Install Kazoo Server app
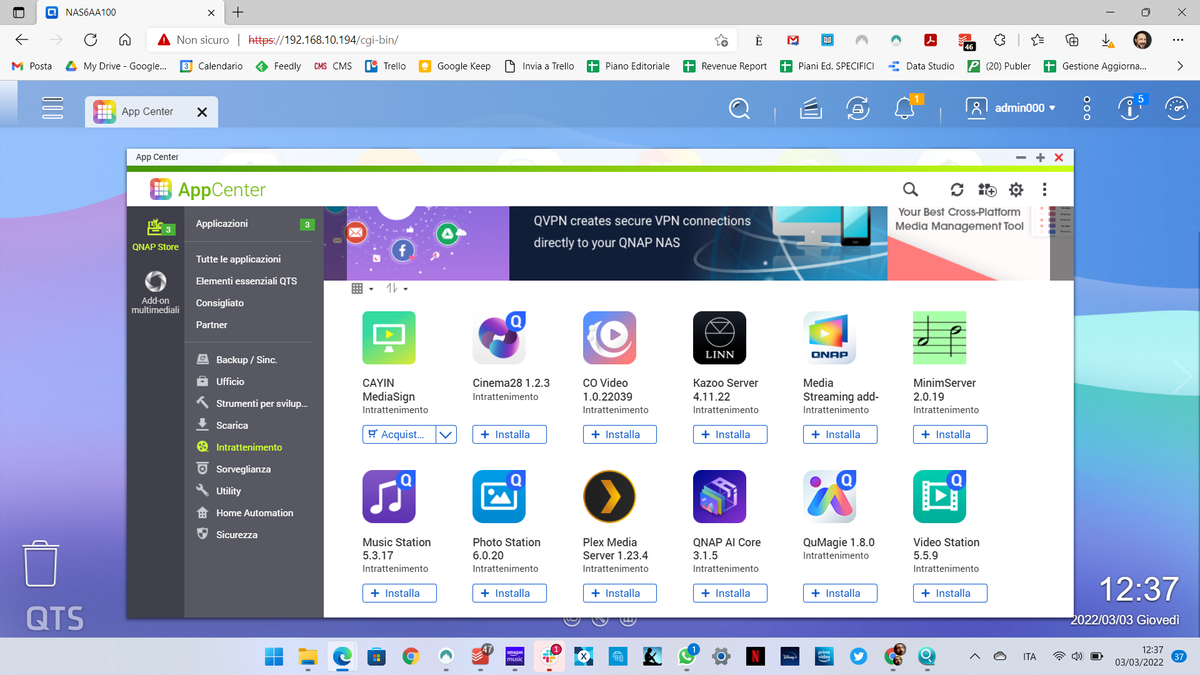Viewport: 1200px width, 675px height. 730,434
